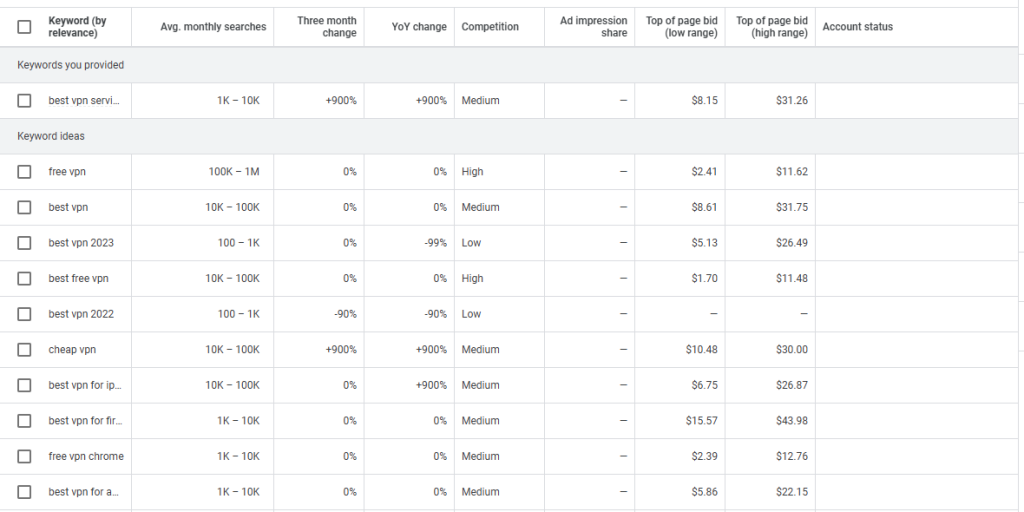Select checkbox next to 'free vpn chrome'
This screenshot has width=1024, height=512.
(24, 456)
